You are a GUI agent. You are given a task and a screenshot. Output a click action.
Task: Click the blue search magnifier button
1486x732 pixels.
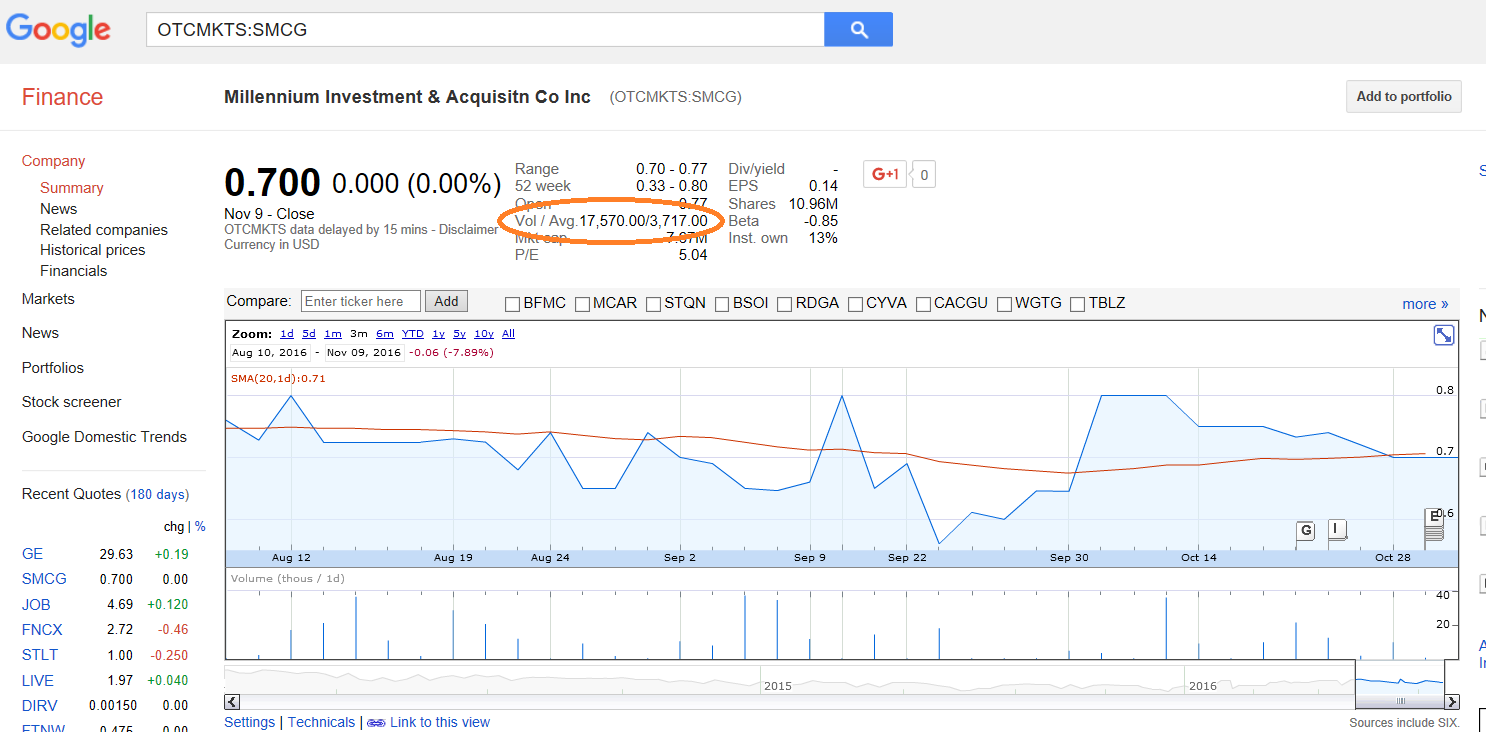pyautogui.click(x=858, y=30)
